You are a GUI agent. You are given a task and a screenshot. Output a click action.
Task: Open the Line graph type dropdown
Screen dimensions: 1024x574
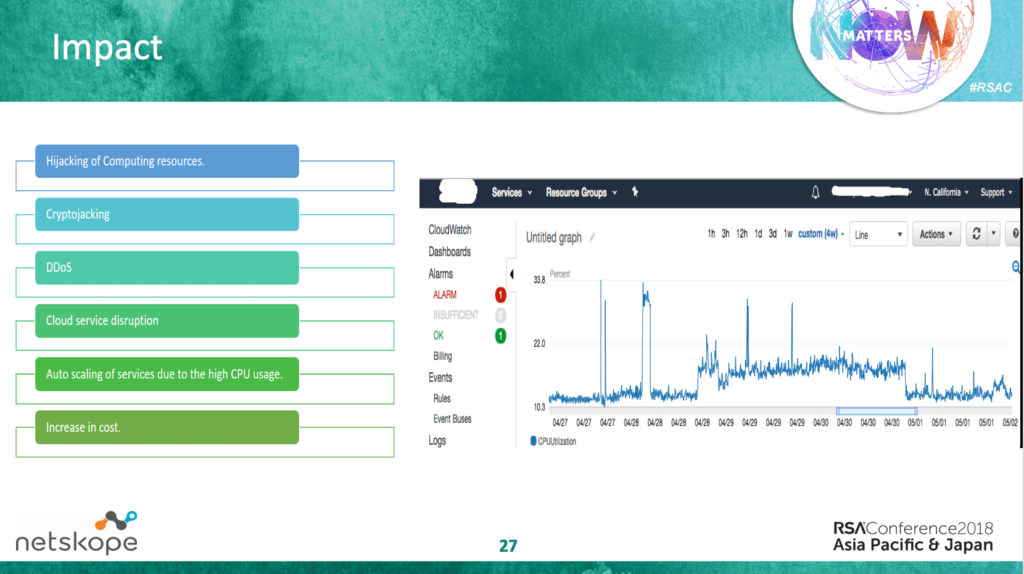878,234
